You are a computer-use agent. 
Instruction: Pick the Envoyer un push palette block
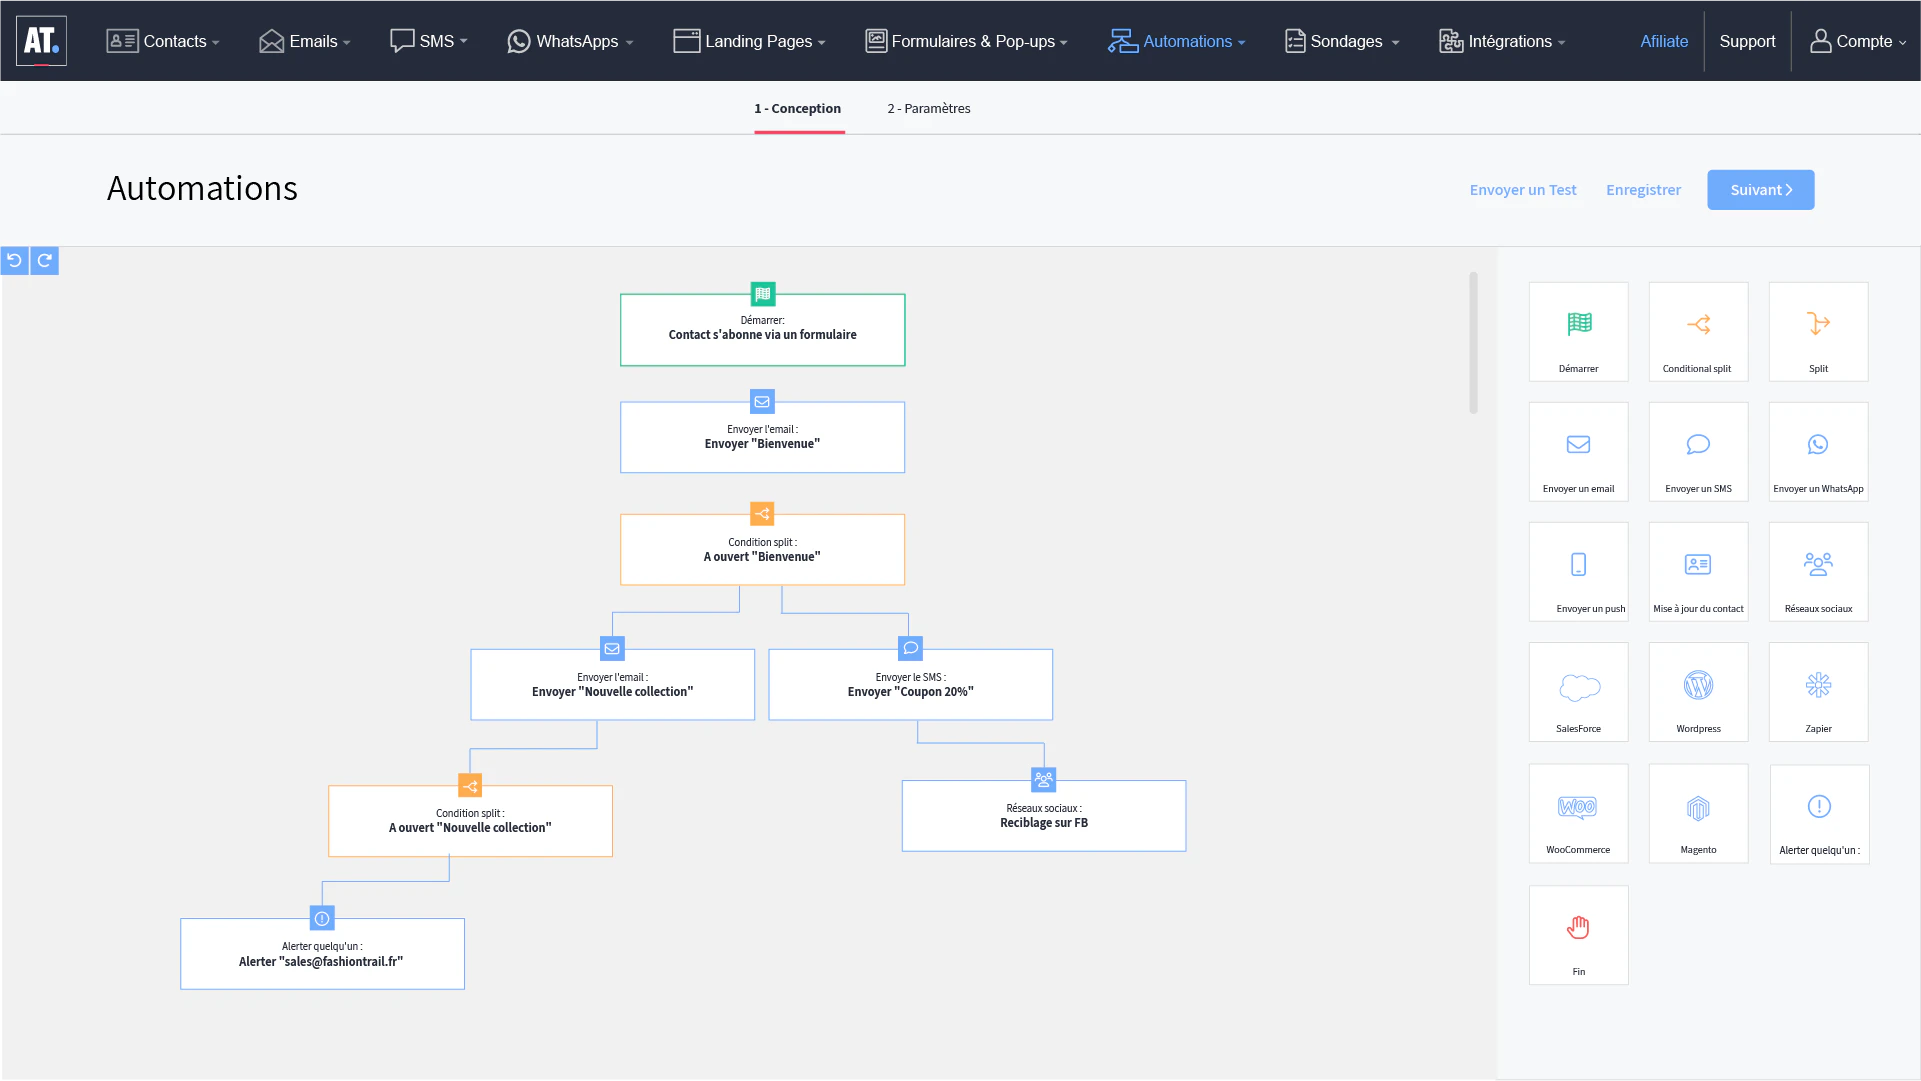(1579, 572)
